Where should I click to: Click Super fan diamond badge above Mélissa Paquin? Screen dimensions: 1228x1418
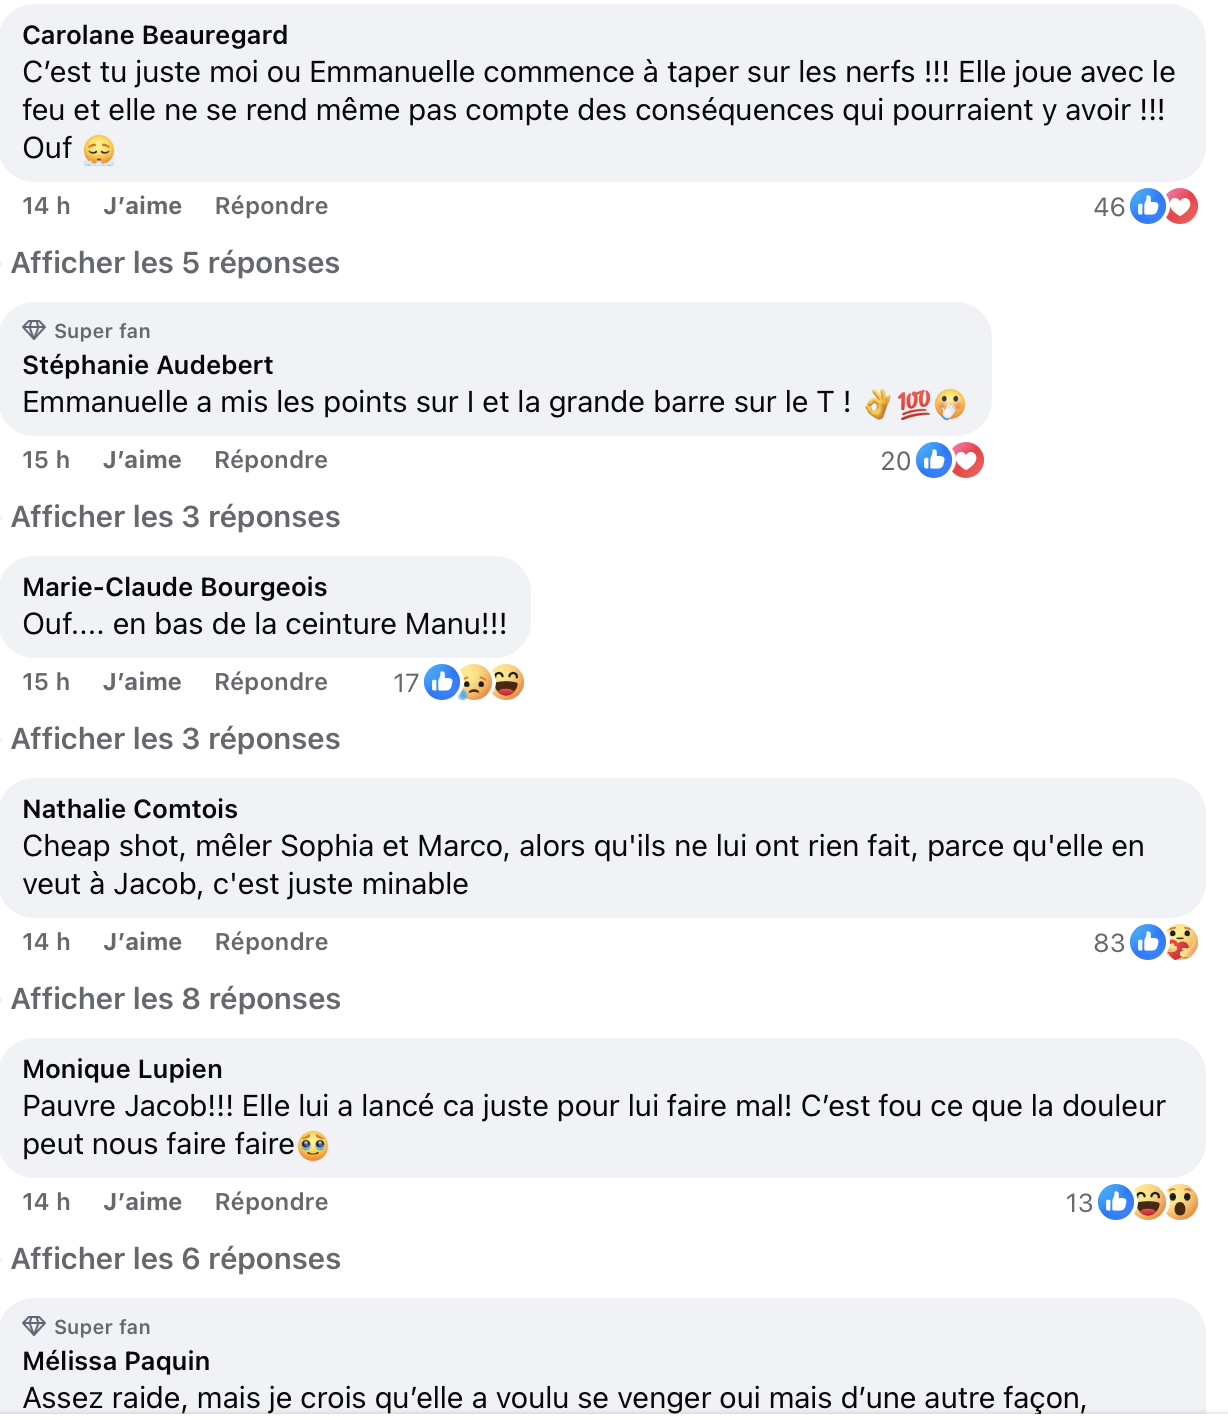(34, 1326)
